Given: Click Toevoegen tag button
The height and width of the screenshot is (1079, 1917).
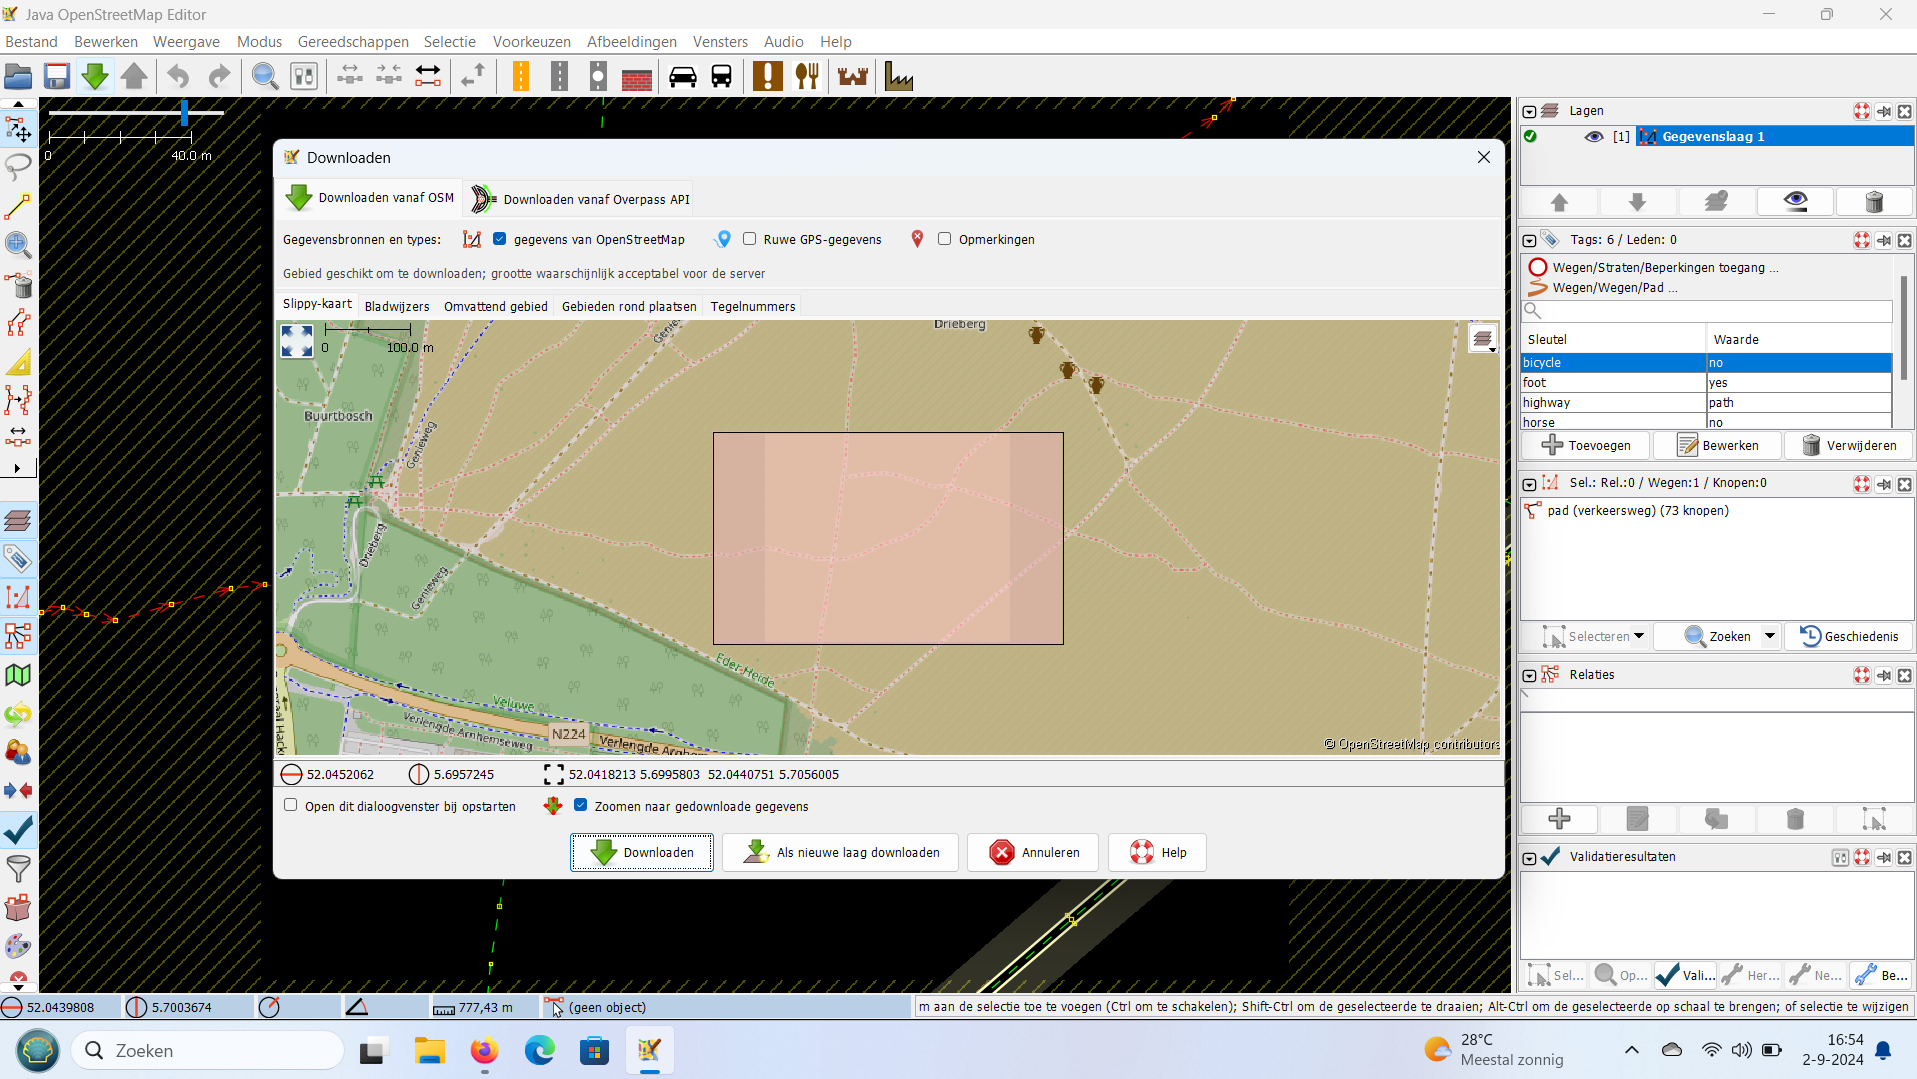Looking at the screenshot, I should tap(1585, 445).
